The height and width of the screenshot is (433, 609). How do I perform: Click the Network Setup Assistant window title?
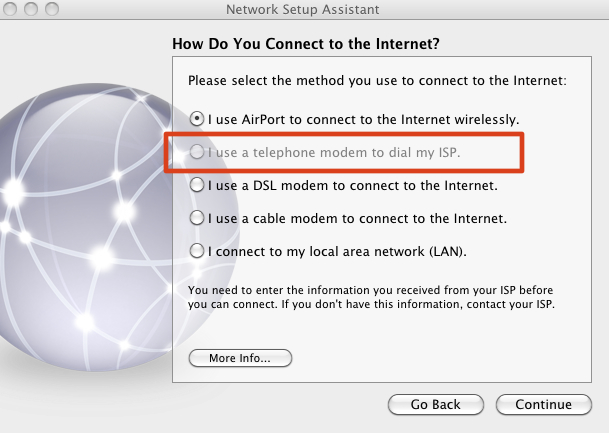(x=303, y=9)
